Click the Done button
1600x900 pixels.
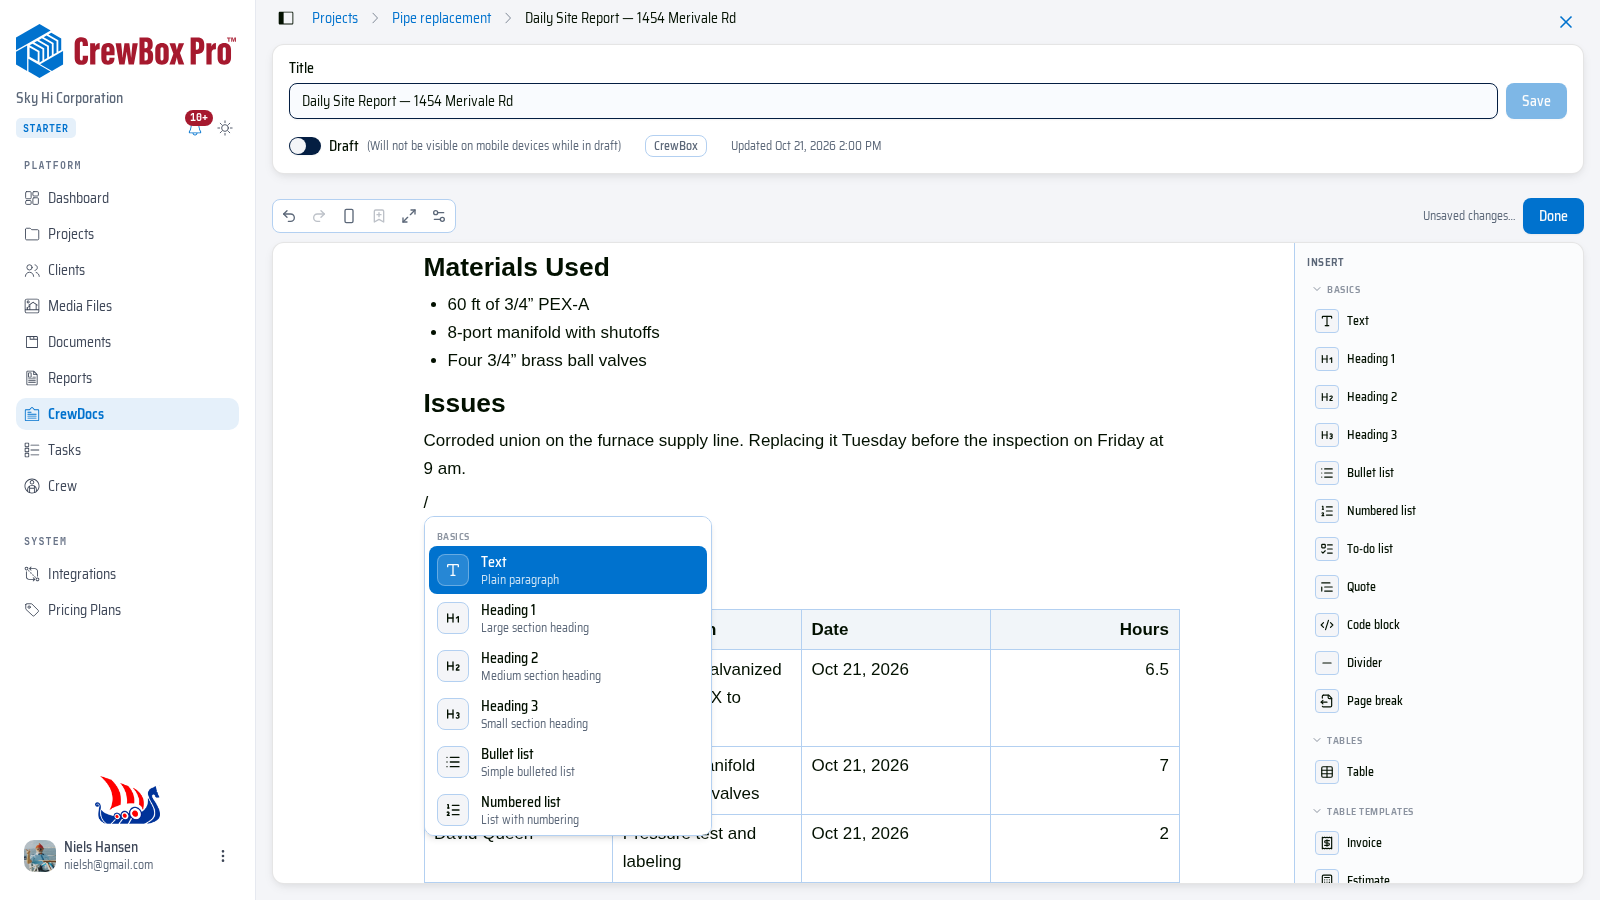[1553, 216]
